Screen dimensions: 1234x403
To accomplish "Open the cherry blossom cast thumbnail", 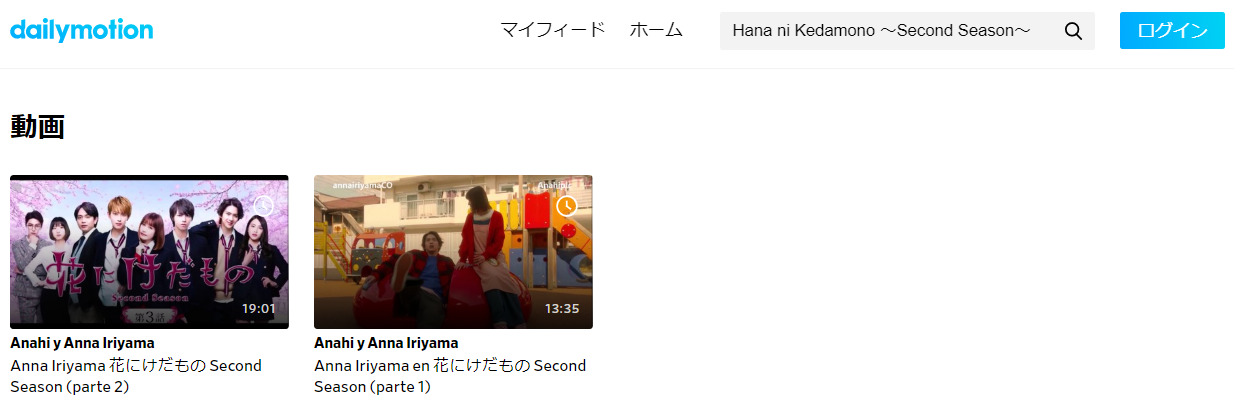I will coord(149,252).
